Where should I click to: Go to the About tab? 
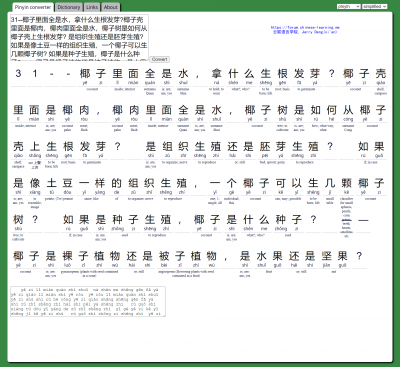(110, 7)
